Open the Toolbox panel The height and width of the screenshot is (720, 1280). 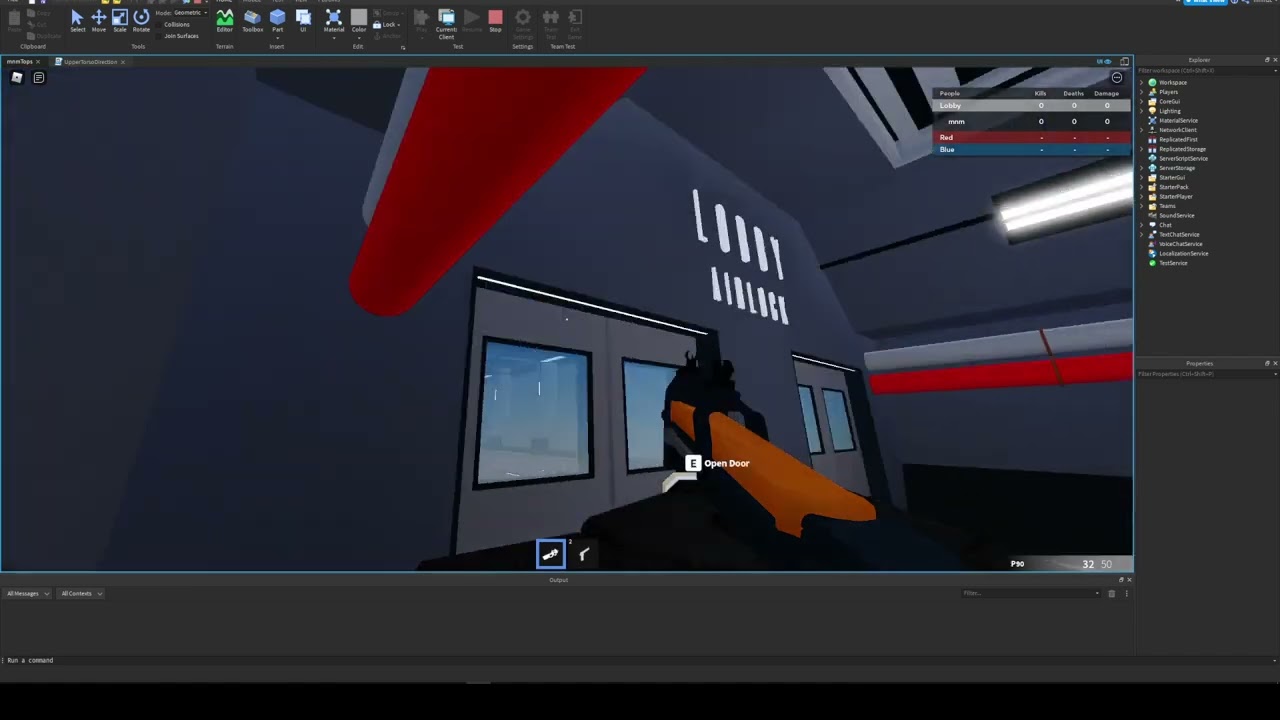pos(253,20)
